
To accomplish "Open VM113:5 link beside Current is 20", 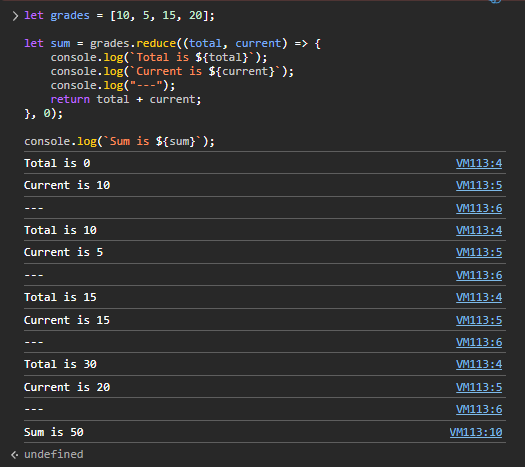I will tap(479, 387).
